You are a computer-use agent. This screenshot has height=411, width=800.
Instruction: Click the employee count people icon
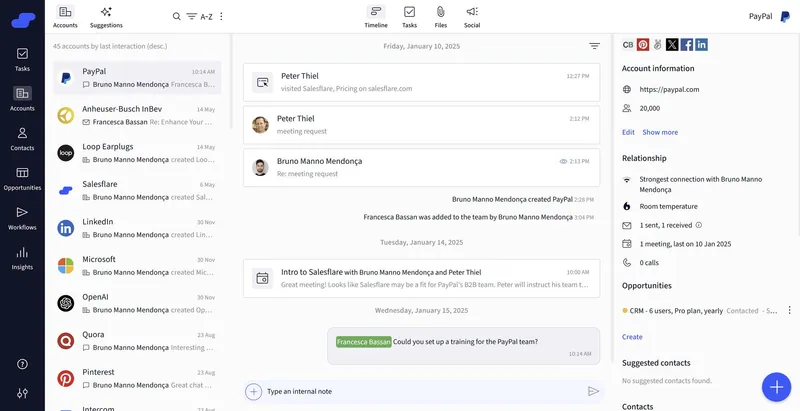(x=627, y=108)
